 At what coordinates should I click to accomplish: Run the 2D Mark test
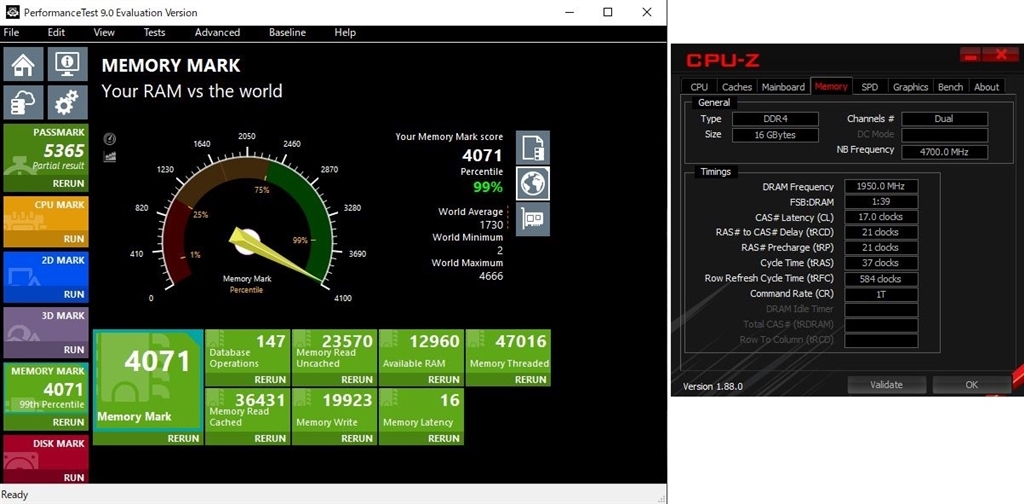pyautogui.click(x=74, y=294)
